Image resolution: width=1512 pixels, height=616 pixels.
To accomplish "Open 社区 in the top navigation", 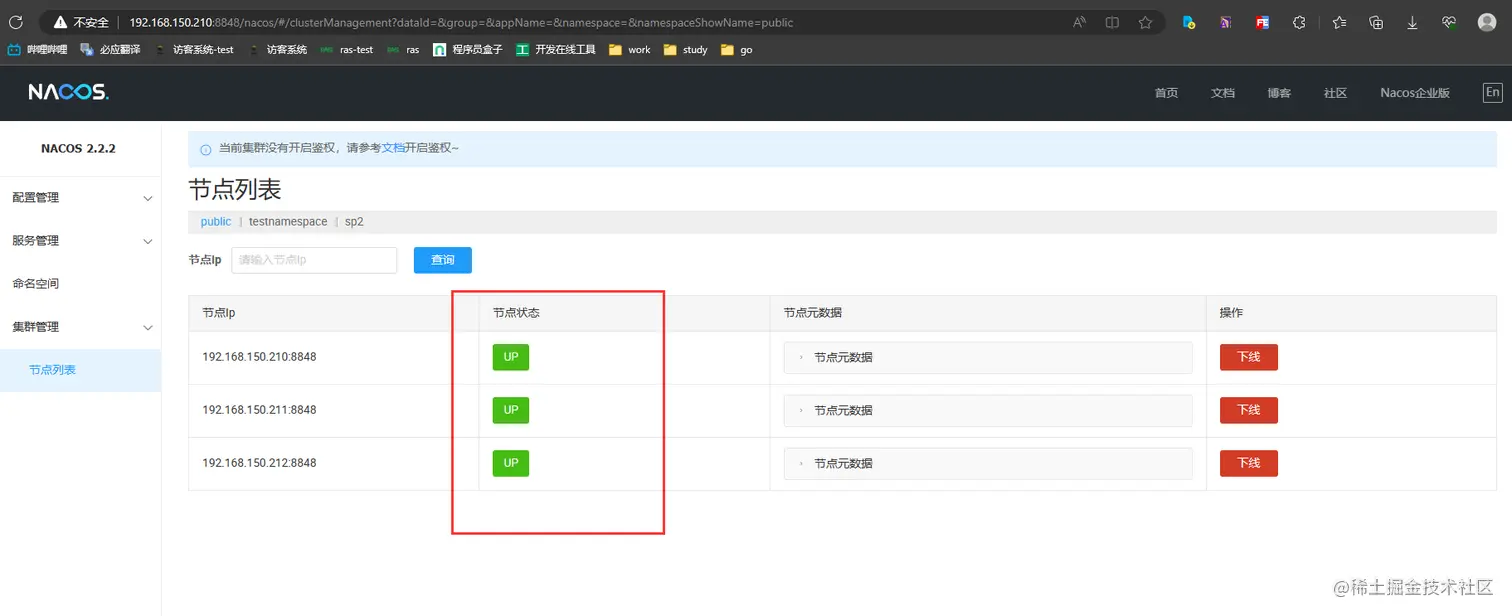I will (1335, 93).
